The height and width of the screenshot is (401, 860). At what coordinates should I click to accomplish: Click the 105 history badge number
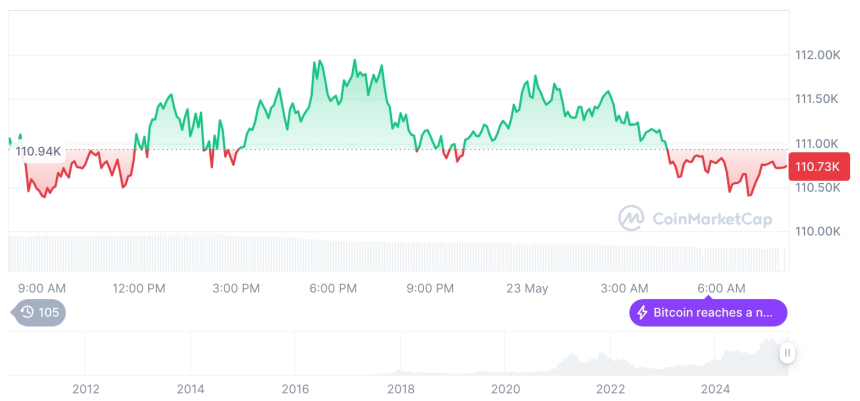(x=49, y=313)
